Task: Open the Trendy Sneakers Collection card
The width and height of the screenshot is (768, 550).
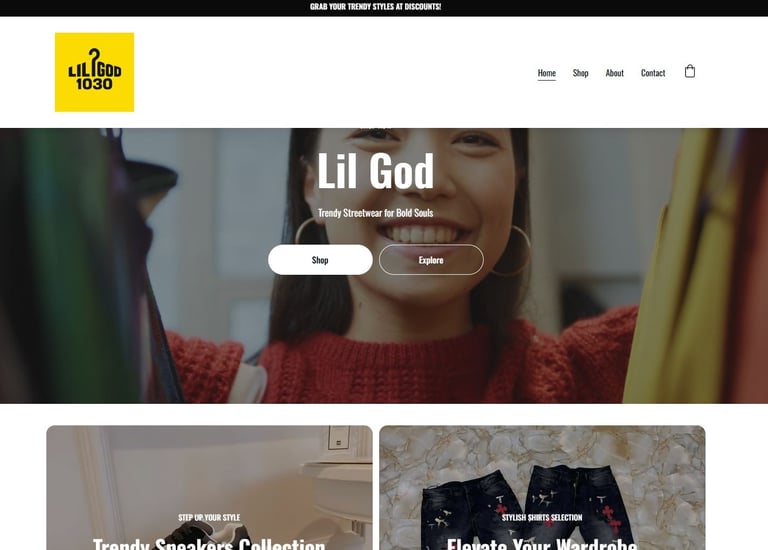Action: coord(210,488)
